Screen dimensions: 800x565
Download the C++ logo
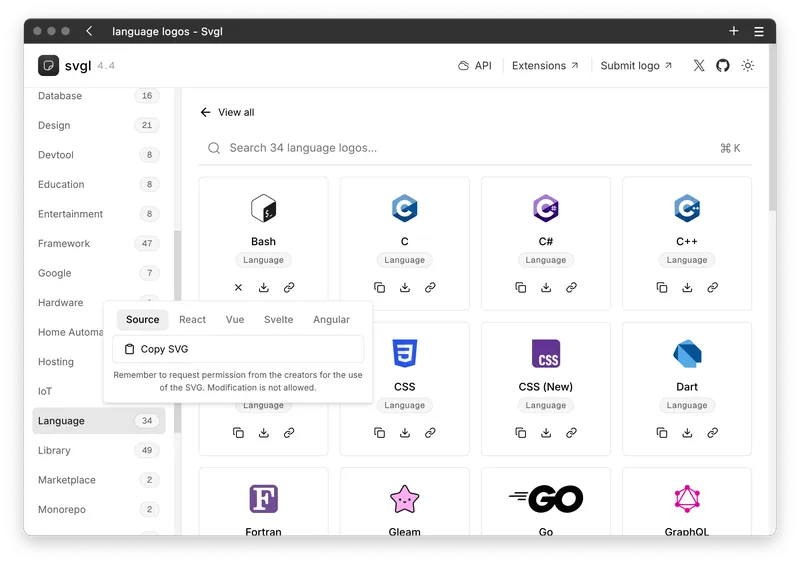coord(687,287)
